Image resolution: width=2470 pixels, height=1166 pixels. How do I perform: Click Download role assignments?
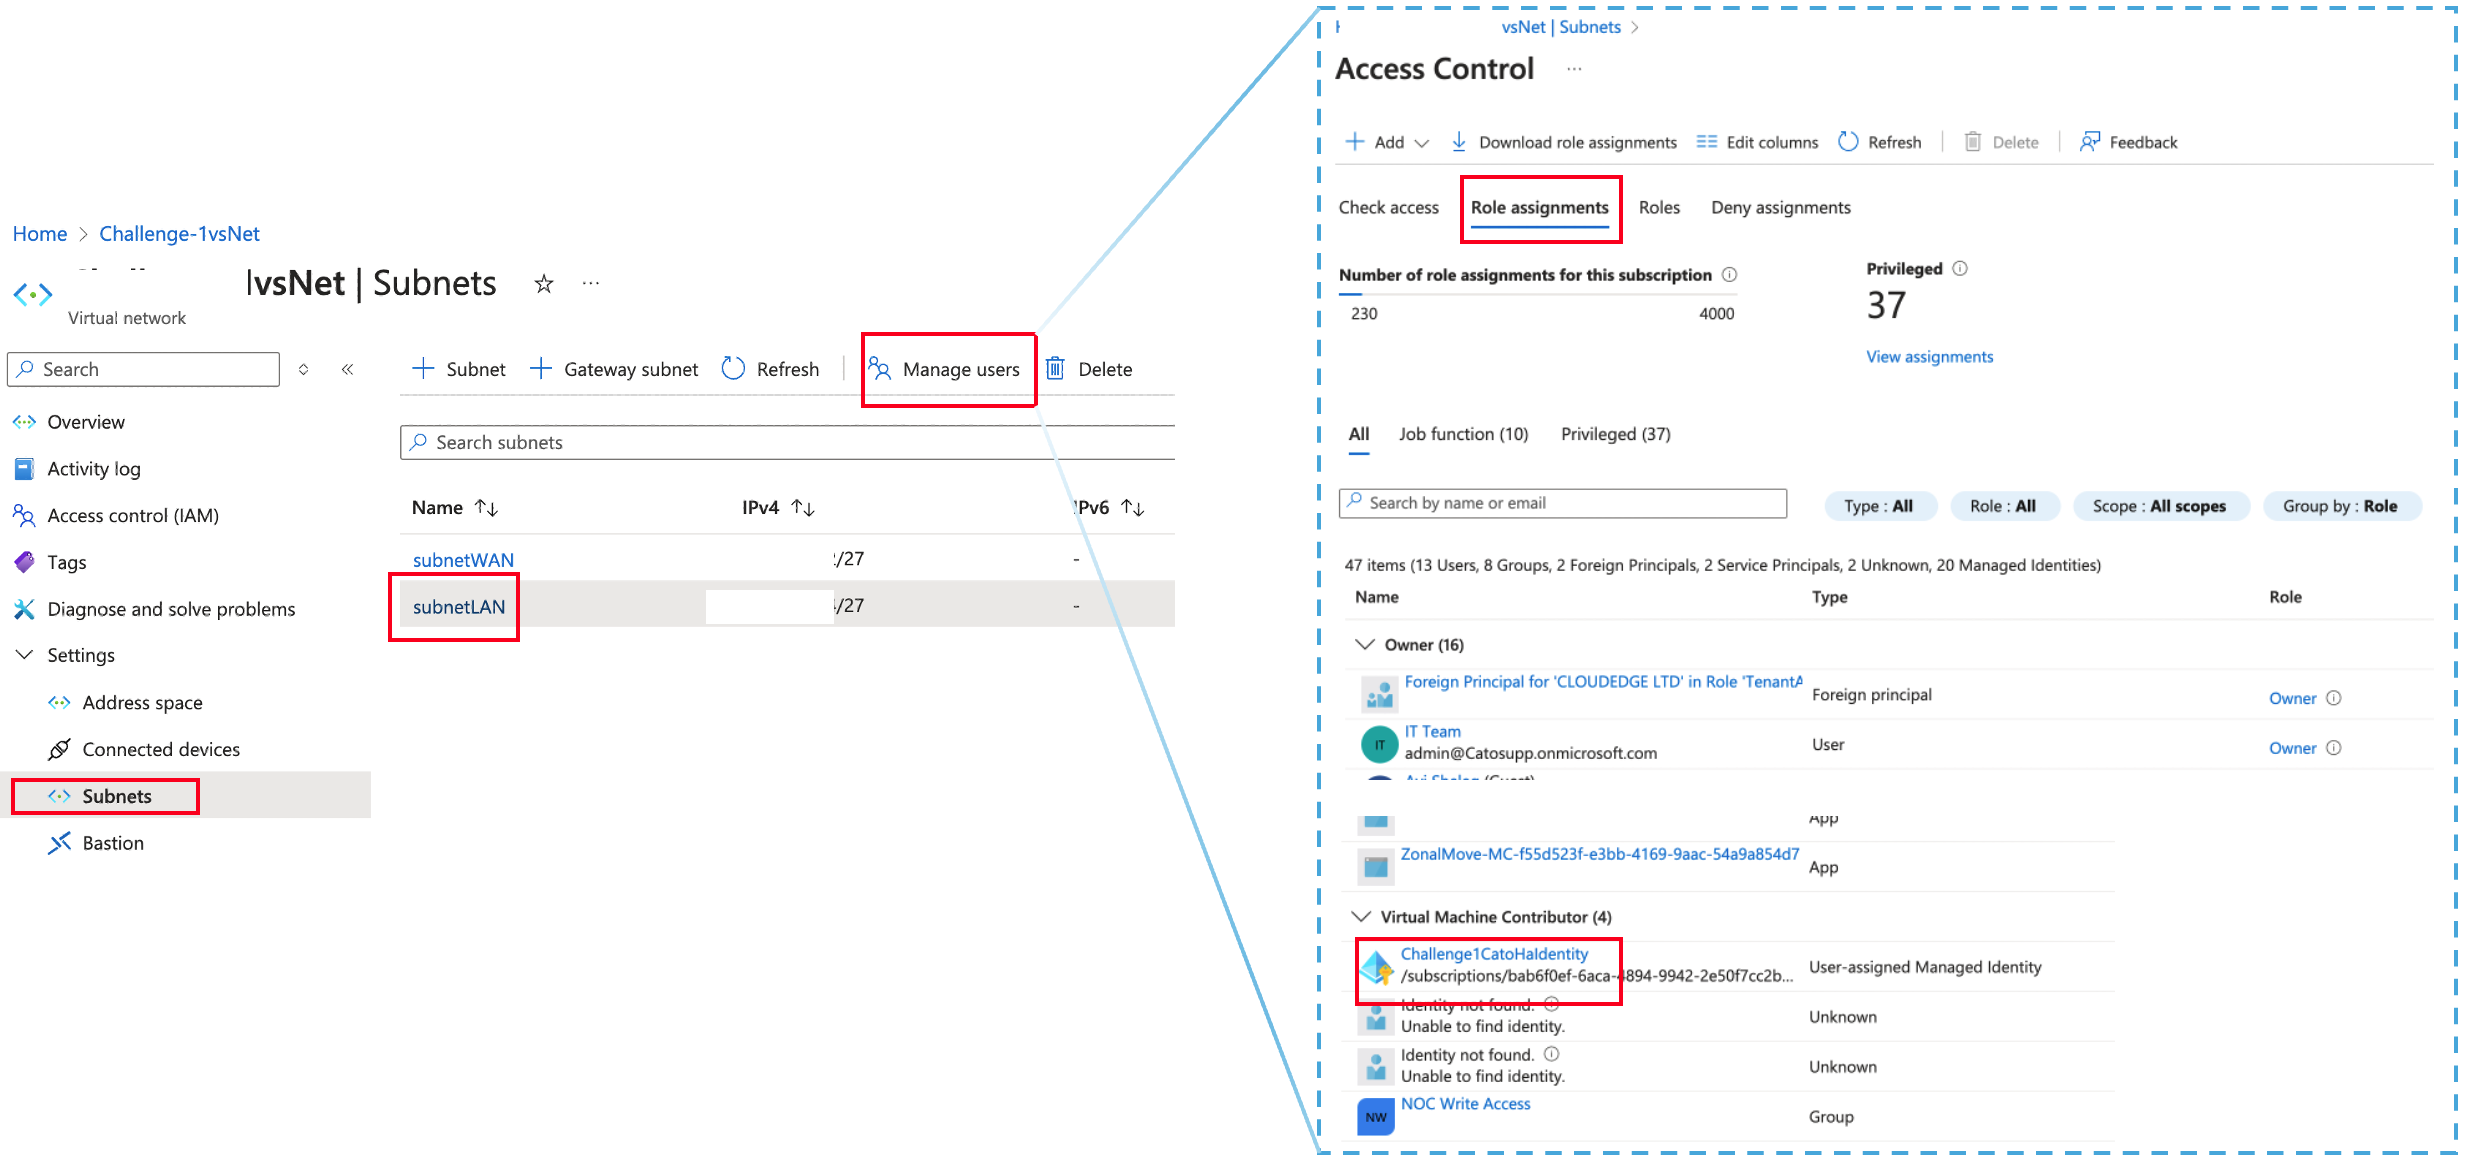(1564, 142)
